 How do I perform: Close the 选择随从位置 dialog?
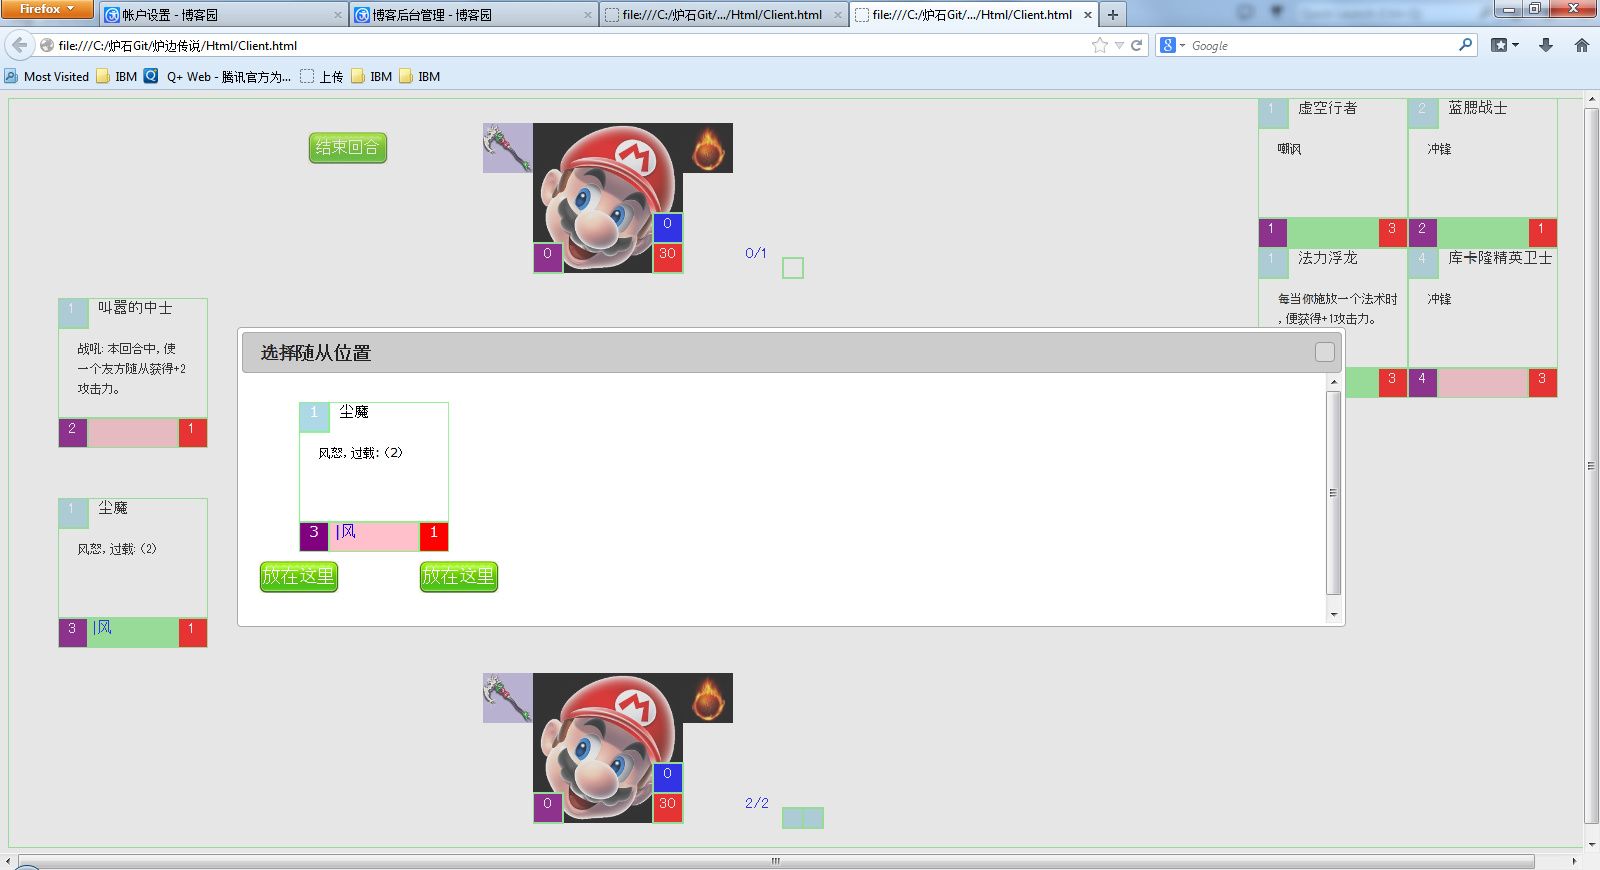(x=1324, y=352)
